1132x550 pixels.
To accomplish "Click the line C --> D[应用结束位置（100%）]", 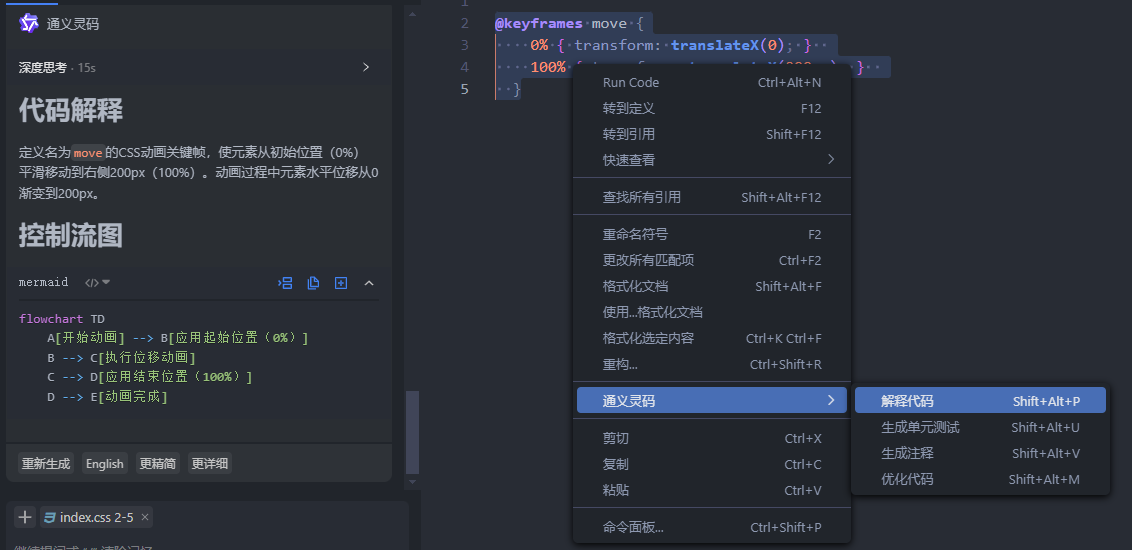I will (x=150, y=377).
